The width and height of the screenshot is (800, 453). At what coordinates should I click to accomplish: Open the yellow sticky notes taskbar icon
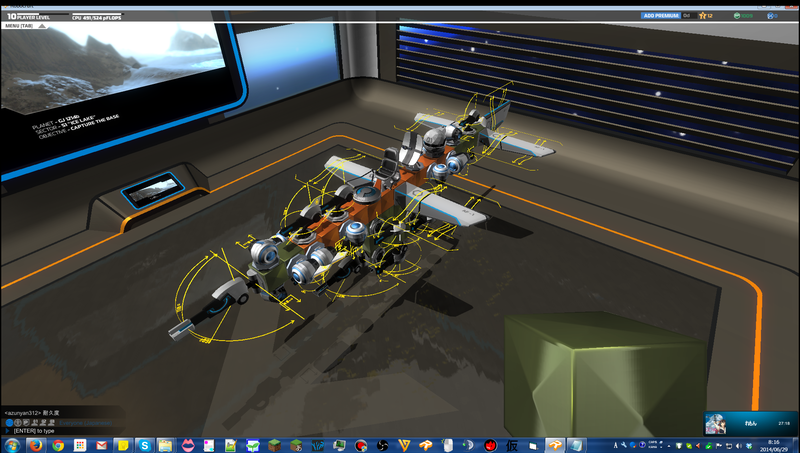pos(123,445)
